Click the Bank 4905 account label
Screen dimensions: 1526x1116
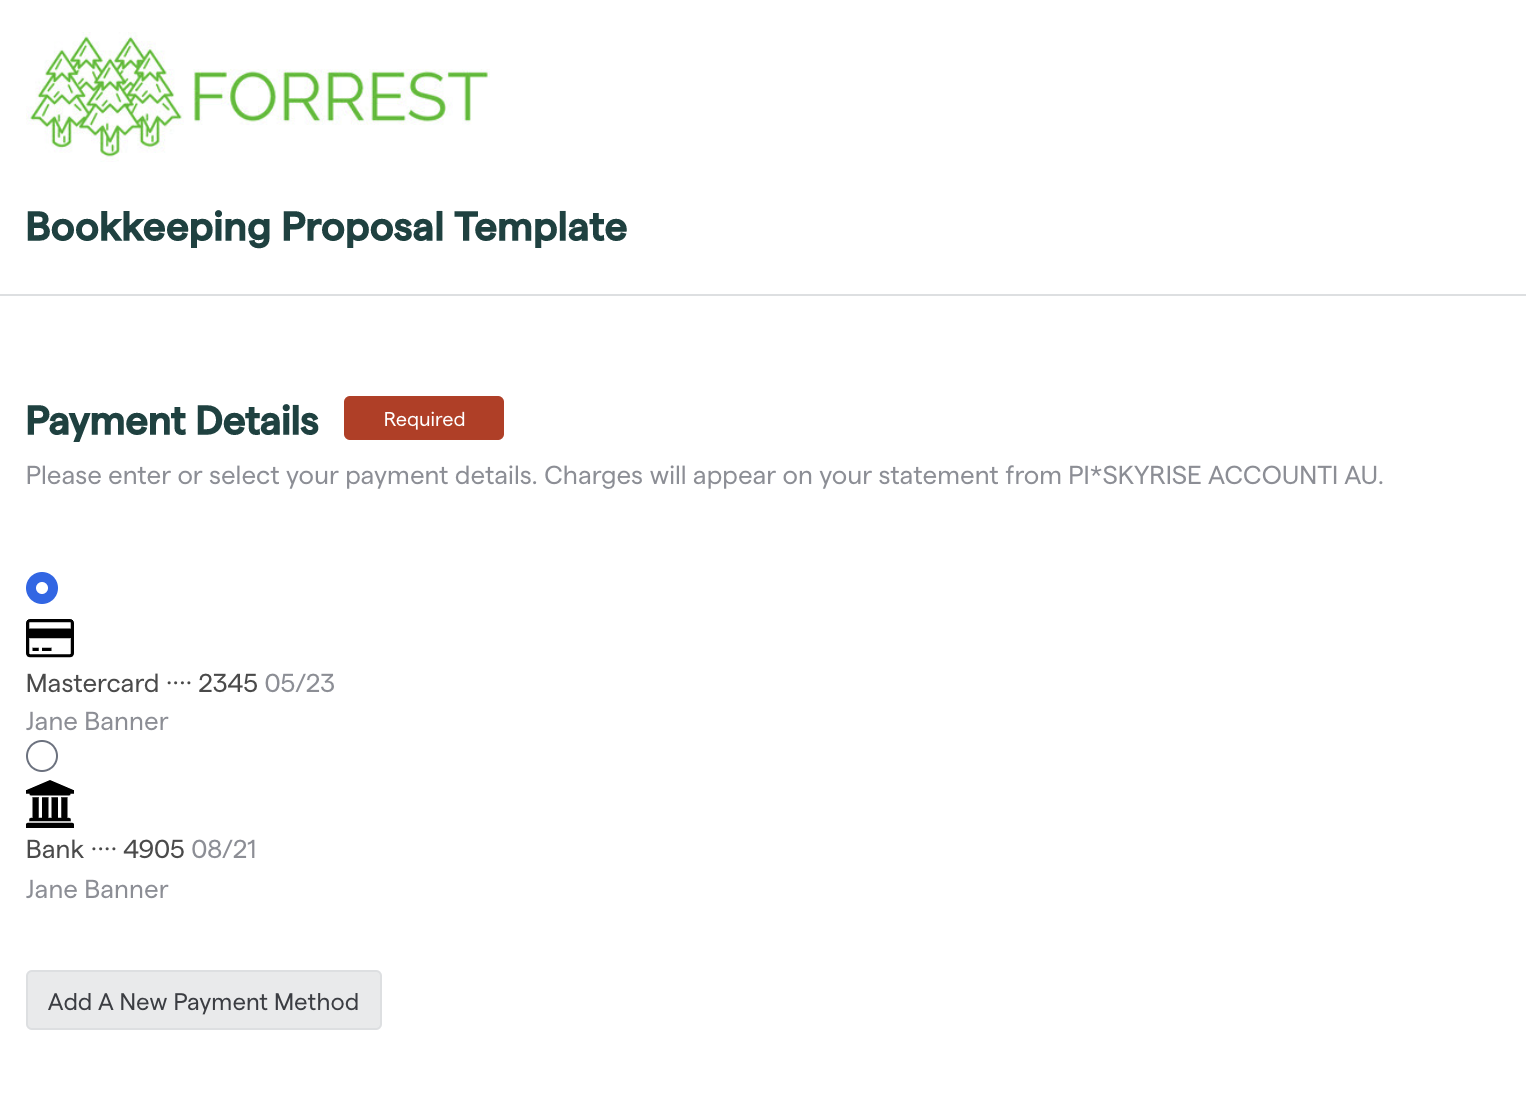point(105,849)
